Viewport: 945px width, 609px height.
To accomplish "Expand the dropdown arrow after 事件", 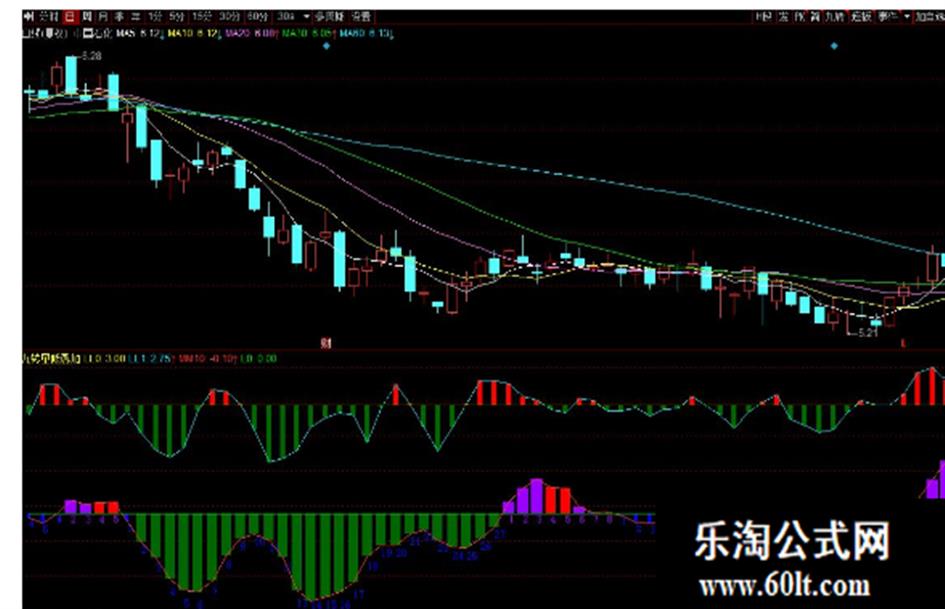I will [x=906, y=17].
